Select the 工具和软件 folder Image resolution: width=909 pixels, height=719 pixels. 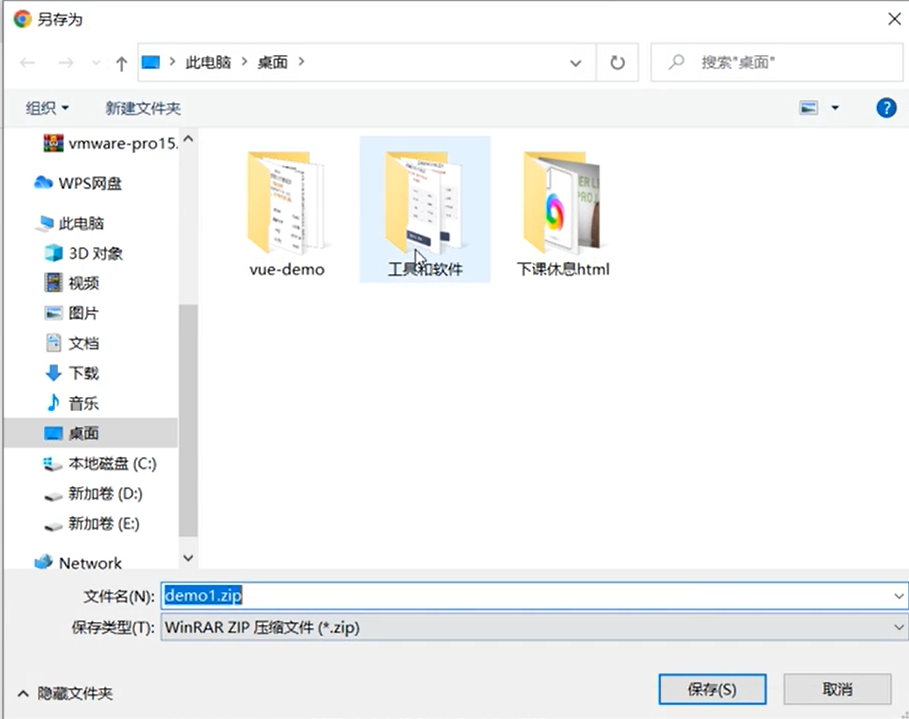pos(424,212)
